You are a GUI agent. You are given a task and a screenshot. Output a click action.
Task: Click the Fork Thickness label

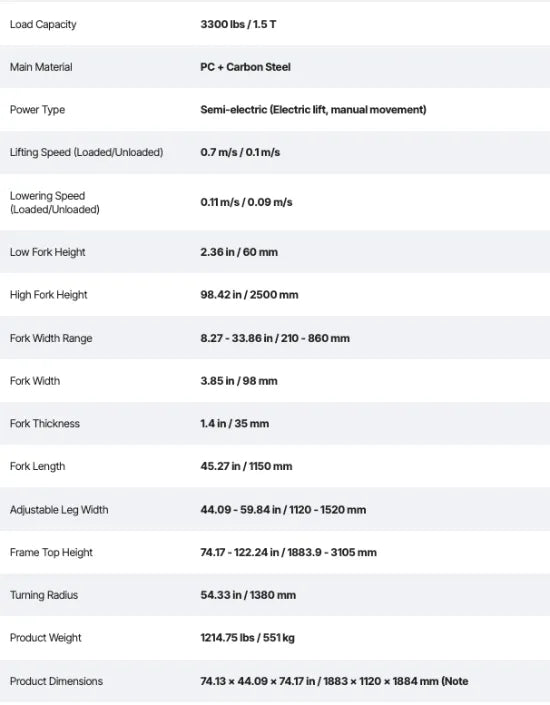point(45,424)
